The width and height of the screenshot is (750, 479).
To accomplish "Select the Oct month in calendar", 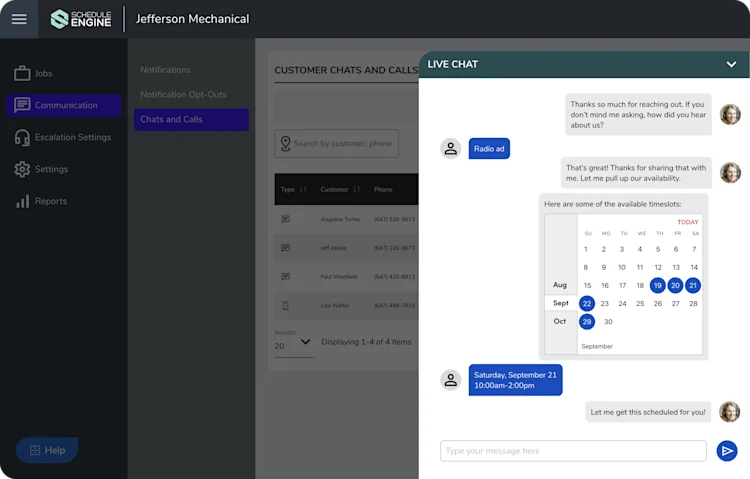I will (560, 321).
